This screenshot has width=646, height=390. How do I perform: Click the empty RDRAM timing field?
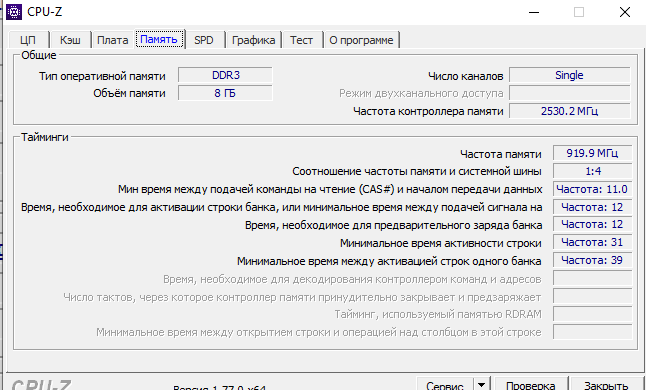(592, 314)
